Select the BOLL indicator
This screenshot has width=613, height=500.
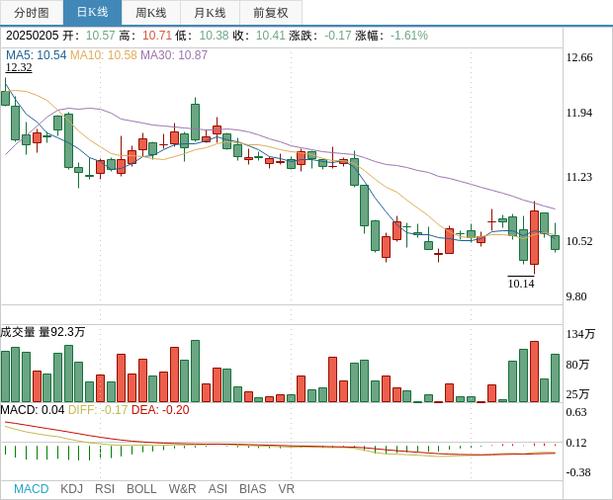(142, 489)
